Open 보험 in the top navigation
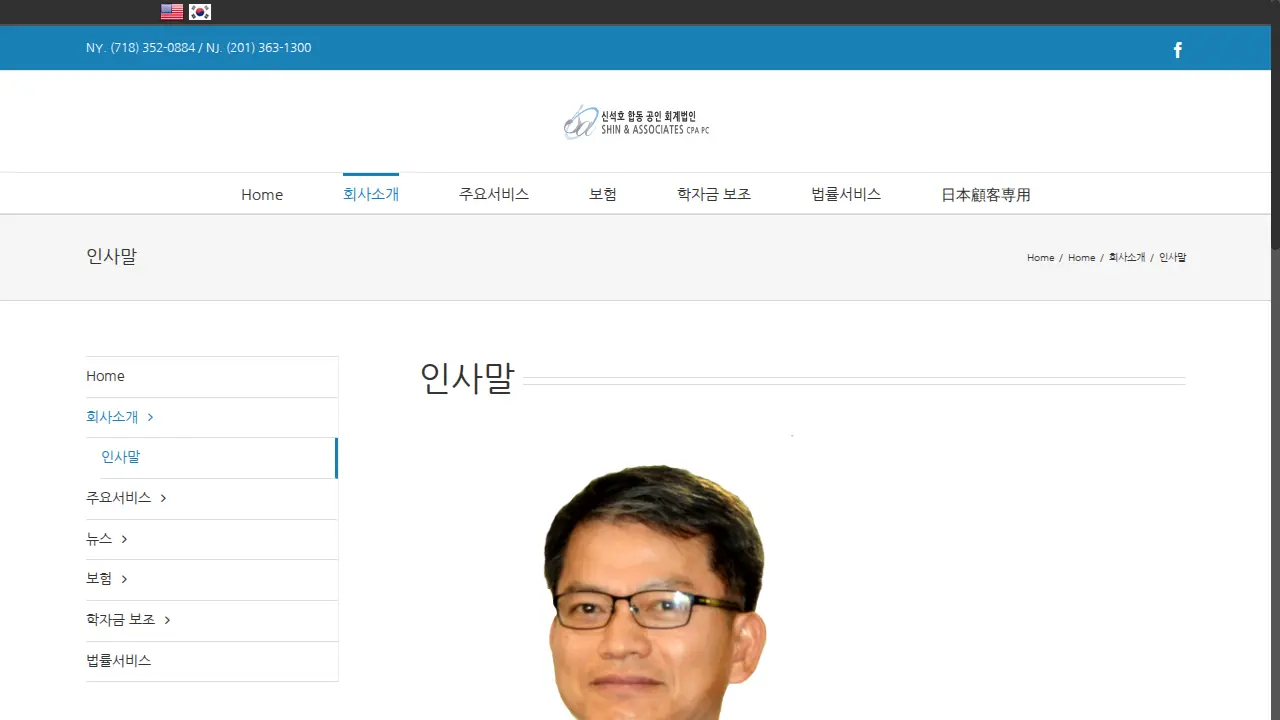This screenshot has width=1280, height=720. [x=603, y=194]
